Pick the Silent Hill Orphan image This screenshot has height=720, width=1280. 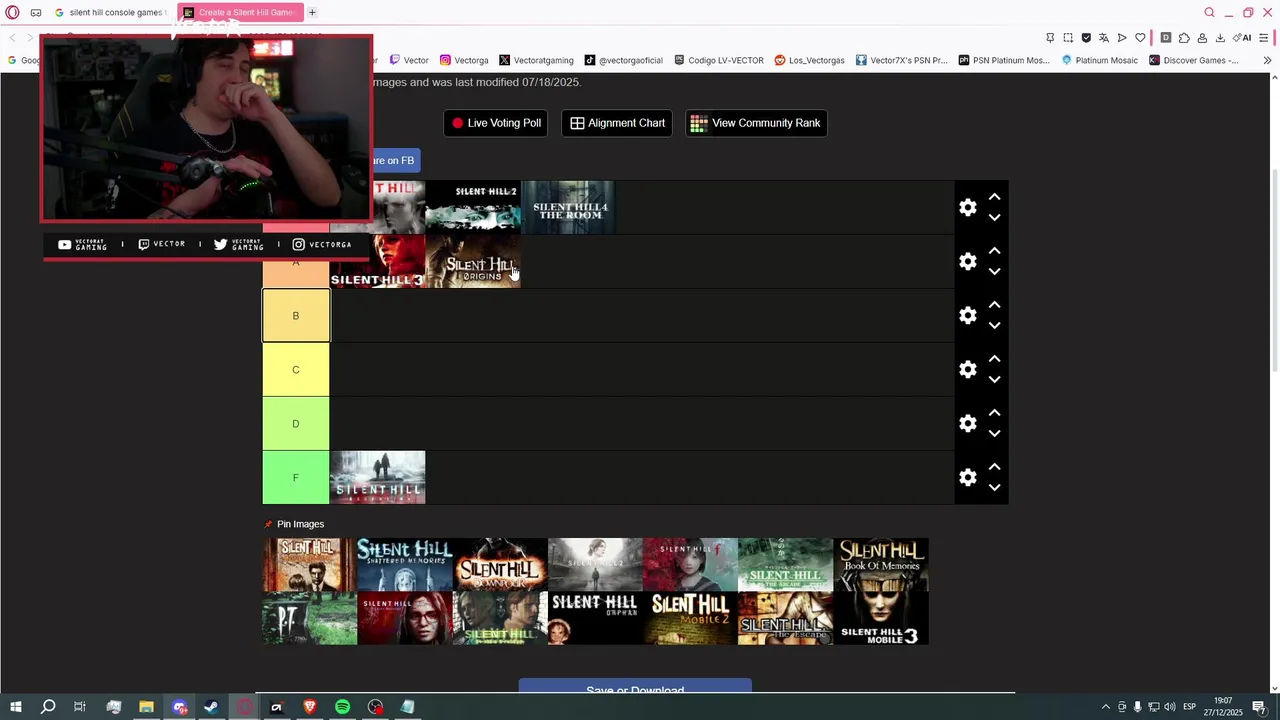coord(595,618)
